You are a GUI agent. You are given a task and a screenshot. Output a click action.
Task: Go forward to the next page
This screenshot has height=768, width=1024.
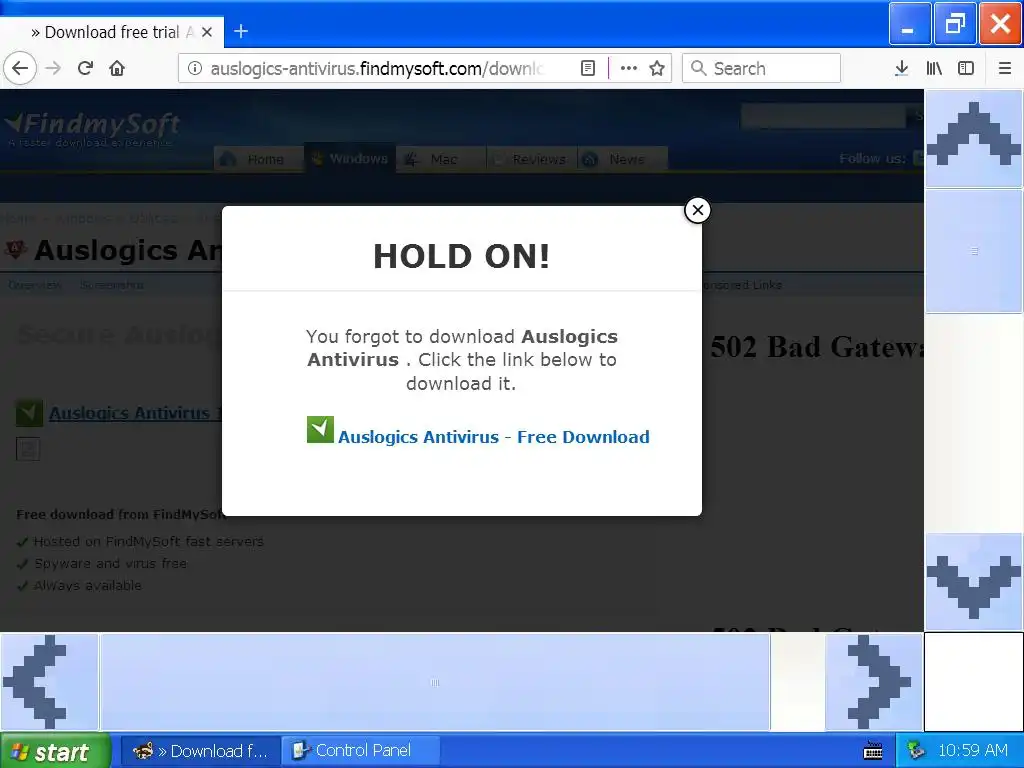53,68
